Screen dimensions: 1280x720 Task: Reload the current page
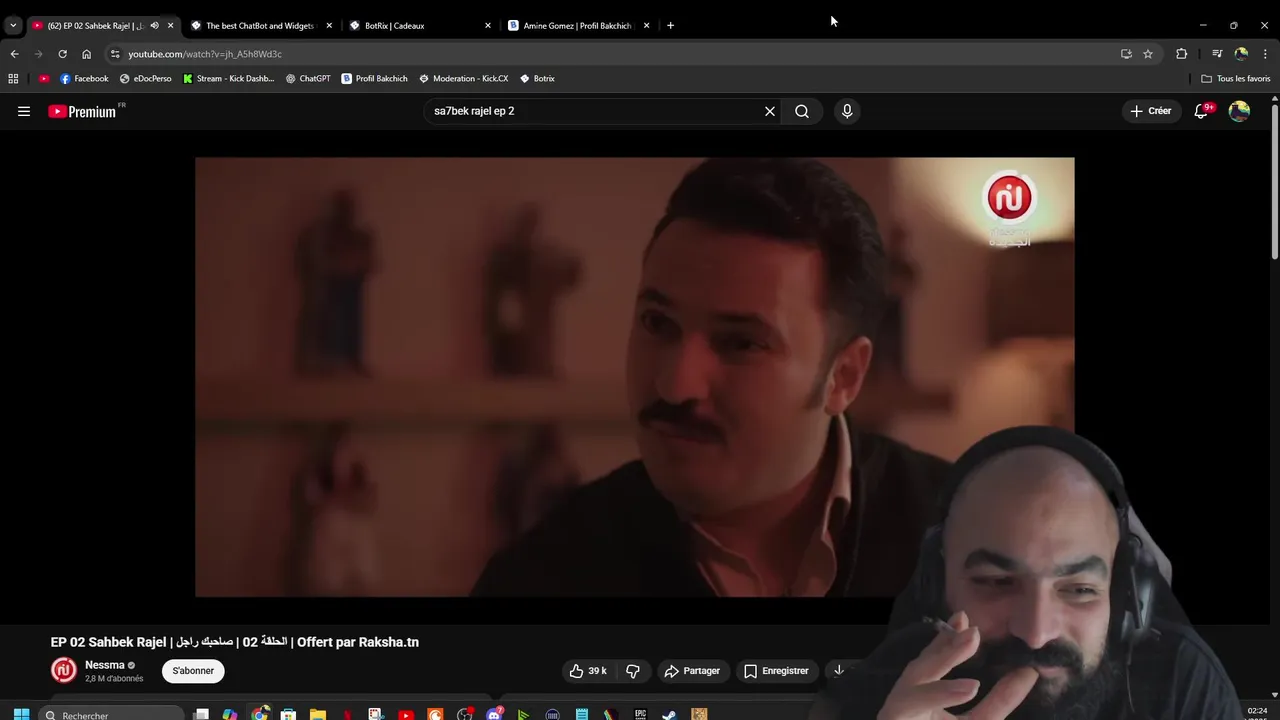[x=62, y=54]
